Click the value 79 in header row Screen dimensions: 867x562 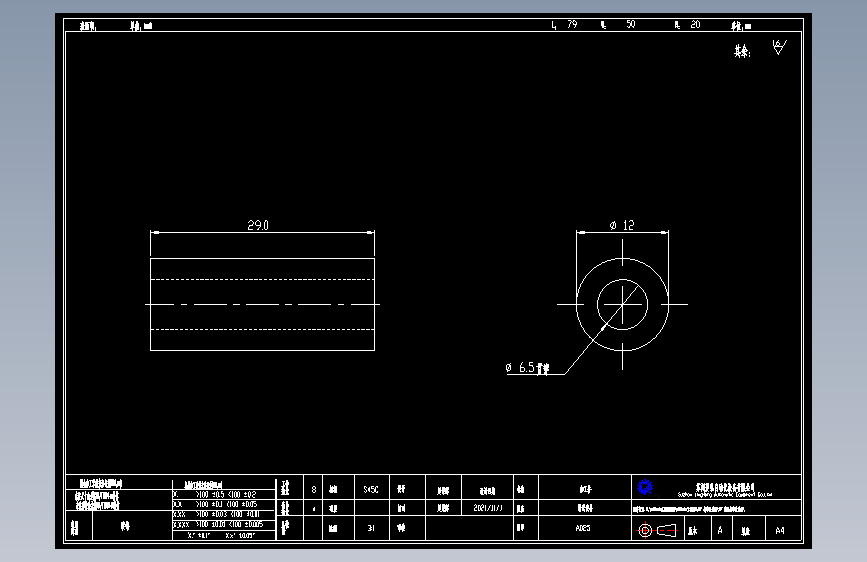[x=572, y=24]
